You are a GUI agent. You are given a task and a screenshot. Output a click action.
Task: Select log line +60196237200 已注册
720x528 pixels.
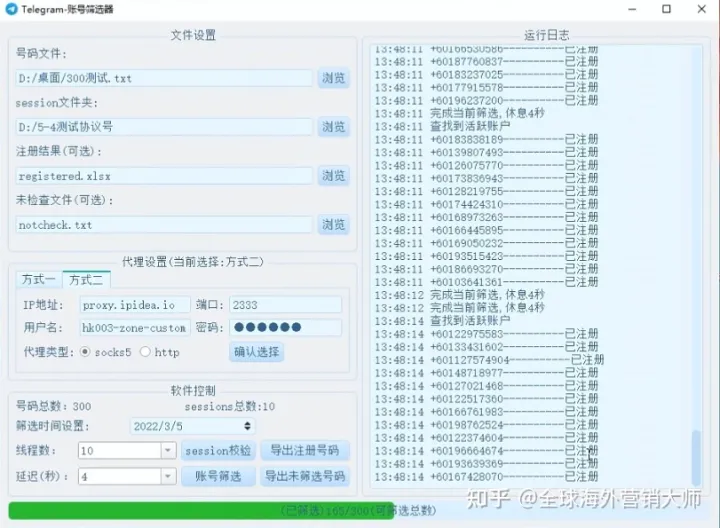click(x=486, y=101)
